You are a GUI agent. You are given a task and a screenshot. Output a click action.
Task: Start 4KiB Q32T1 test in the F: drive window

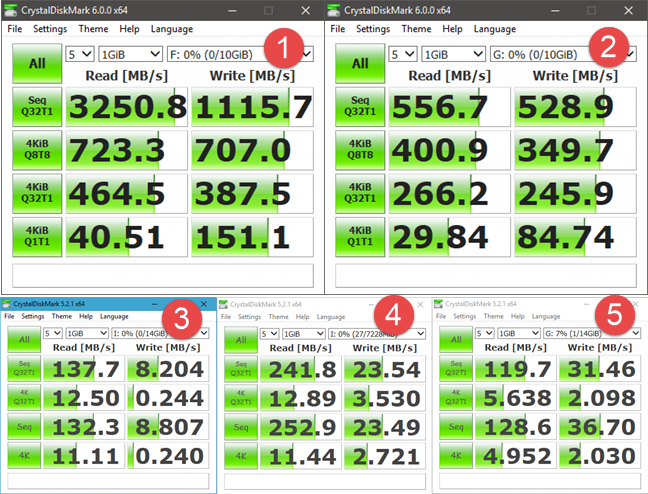click(37, 193)
